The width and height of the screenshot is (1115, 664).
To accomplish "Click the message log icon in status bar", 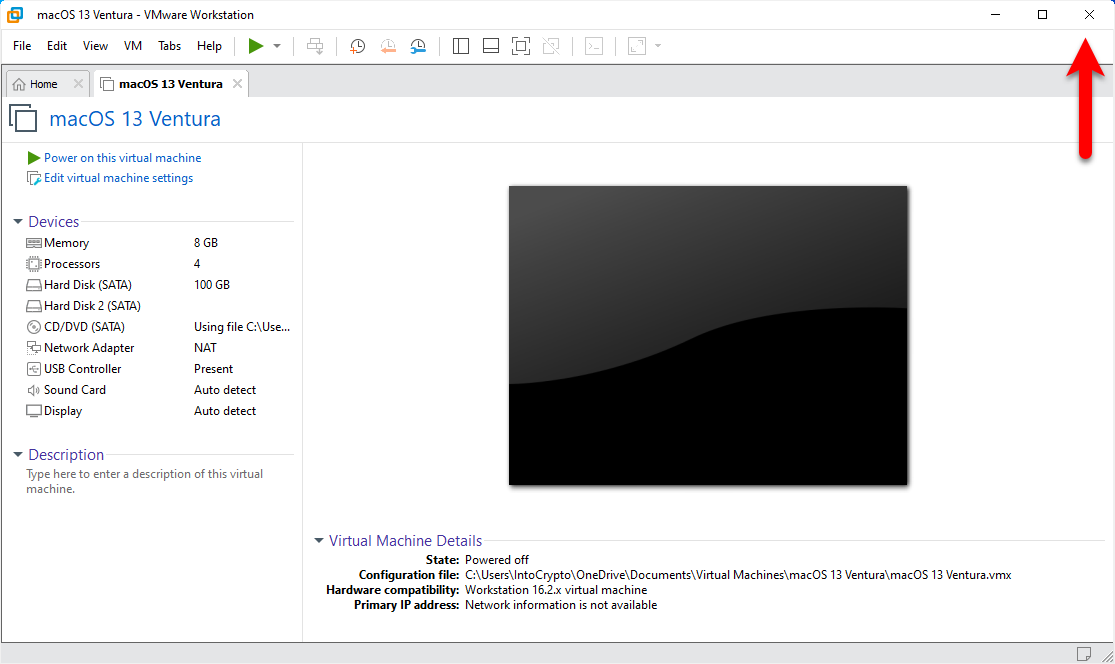I will point(1084,653).
